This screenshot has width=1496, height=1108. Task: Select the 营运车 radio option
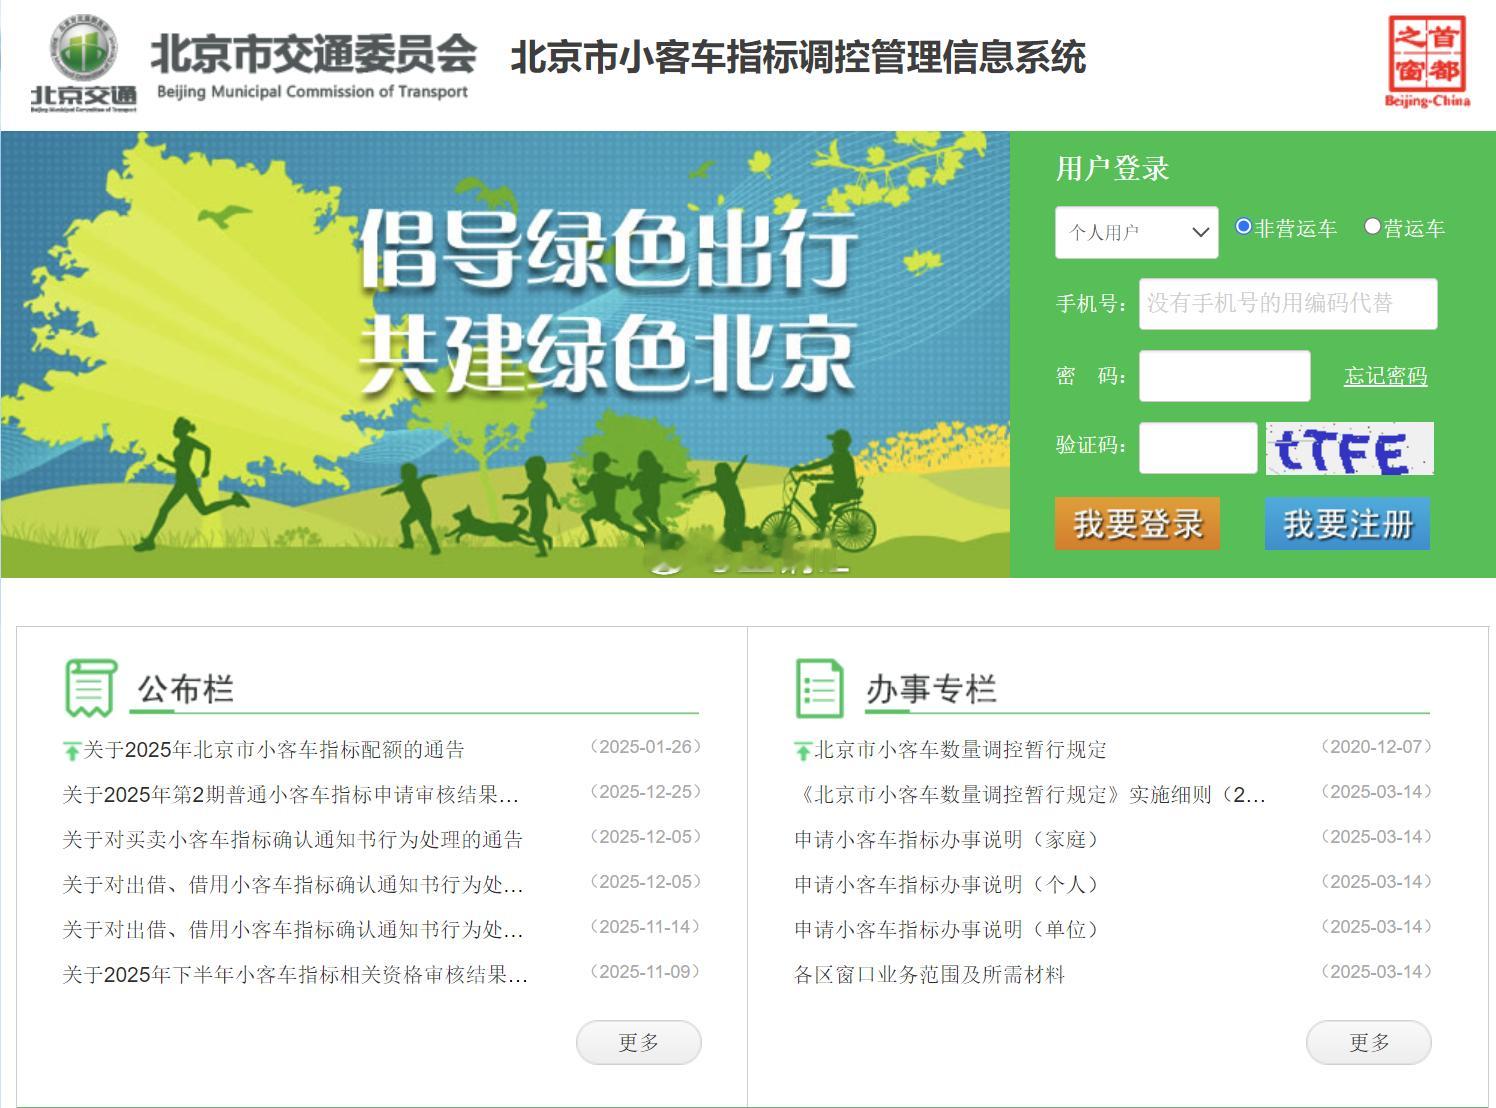point(1373,227)
